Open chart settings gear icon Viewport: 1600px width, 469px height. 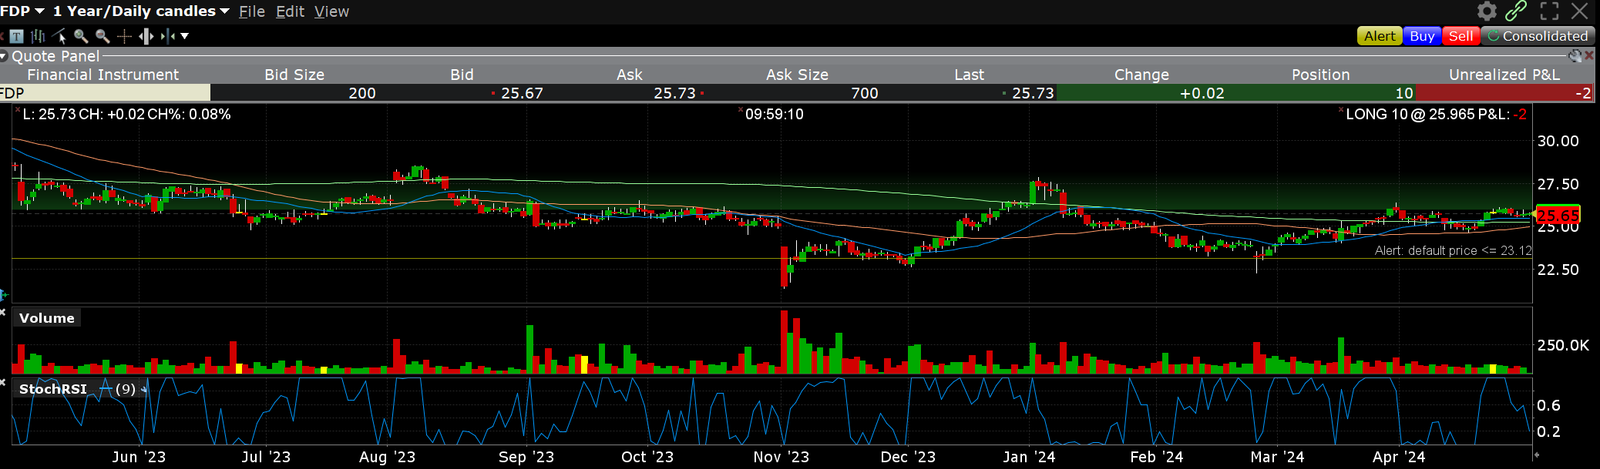(x=1487, y=11)
